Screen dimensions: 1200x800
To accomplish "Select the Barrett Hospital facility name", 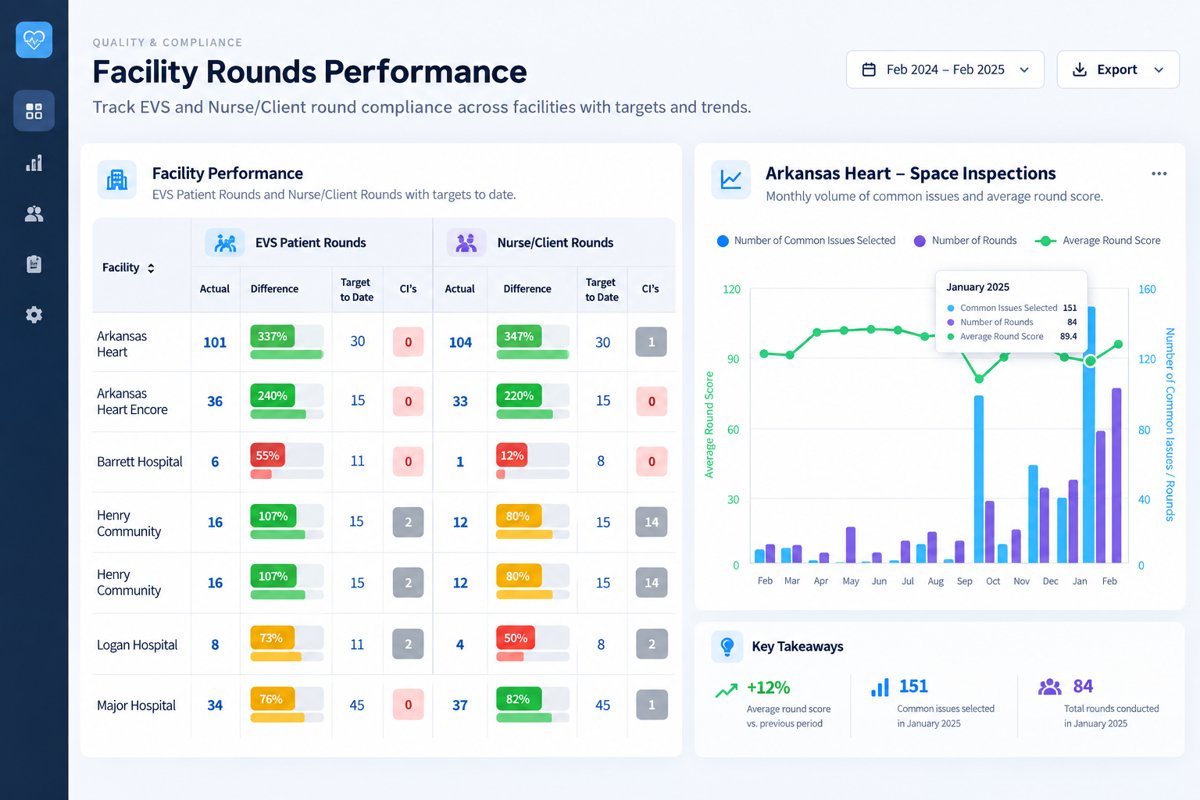I will coord(139,462).
